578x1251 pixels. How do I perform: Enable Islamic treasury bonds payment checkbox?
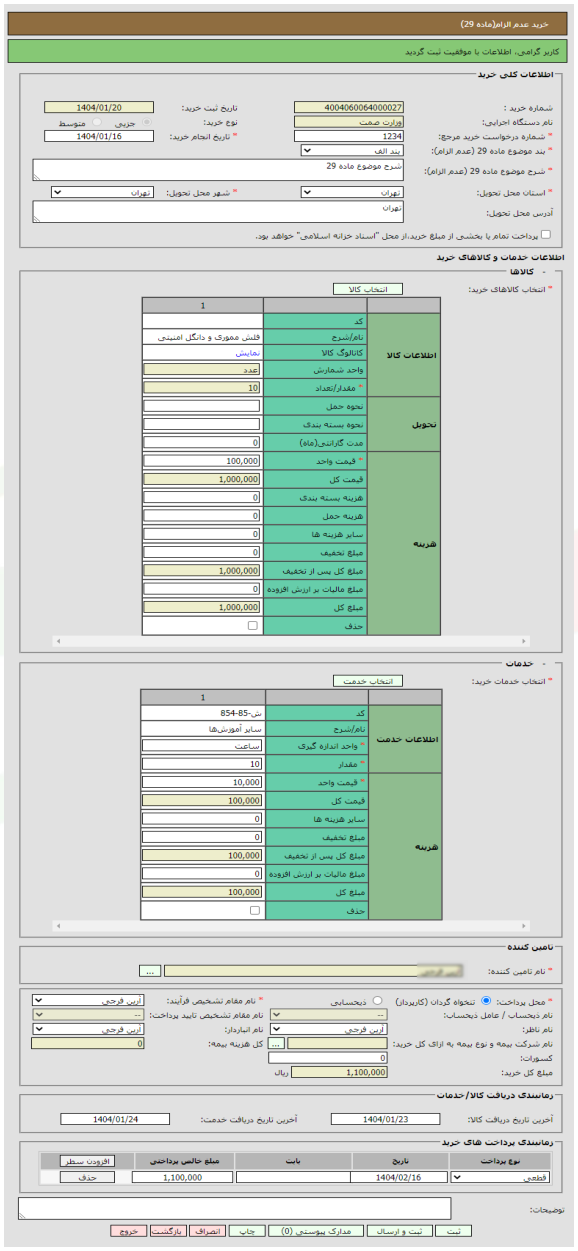545,235
